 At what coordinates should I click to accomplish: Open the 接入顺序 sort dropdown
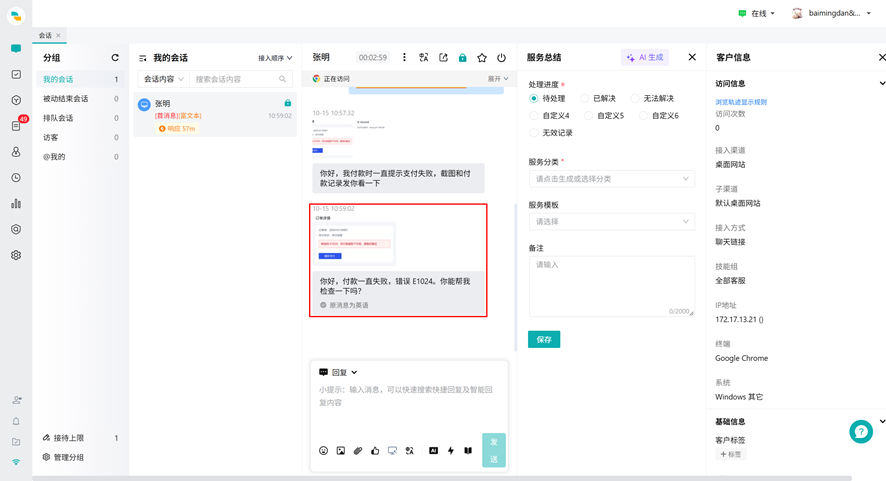click(x=275, y=58)
